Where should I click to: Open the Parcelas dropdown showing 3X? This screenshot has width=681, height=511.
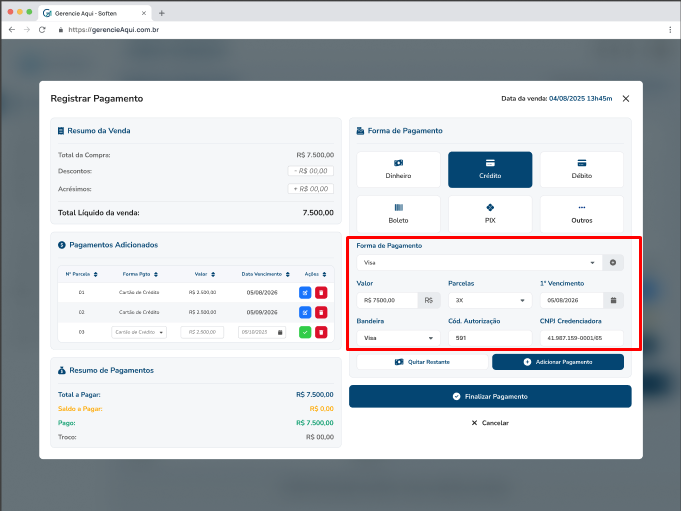(x=490, y=299)
